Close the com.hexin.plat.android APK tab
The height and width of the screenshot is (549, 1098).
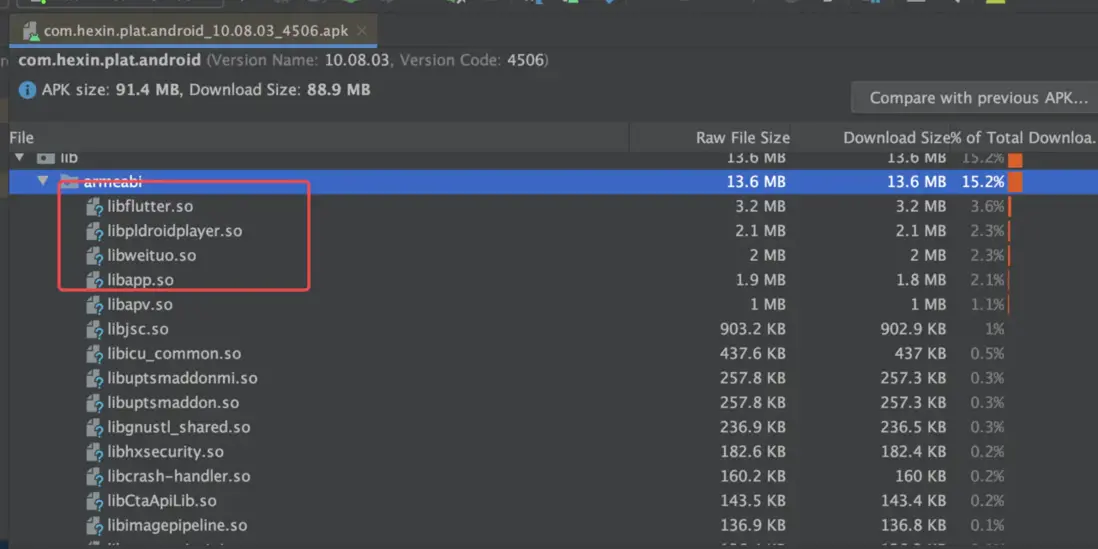[362, 31]
